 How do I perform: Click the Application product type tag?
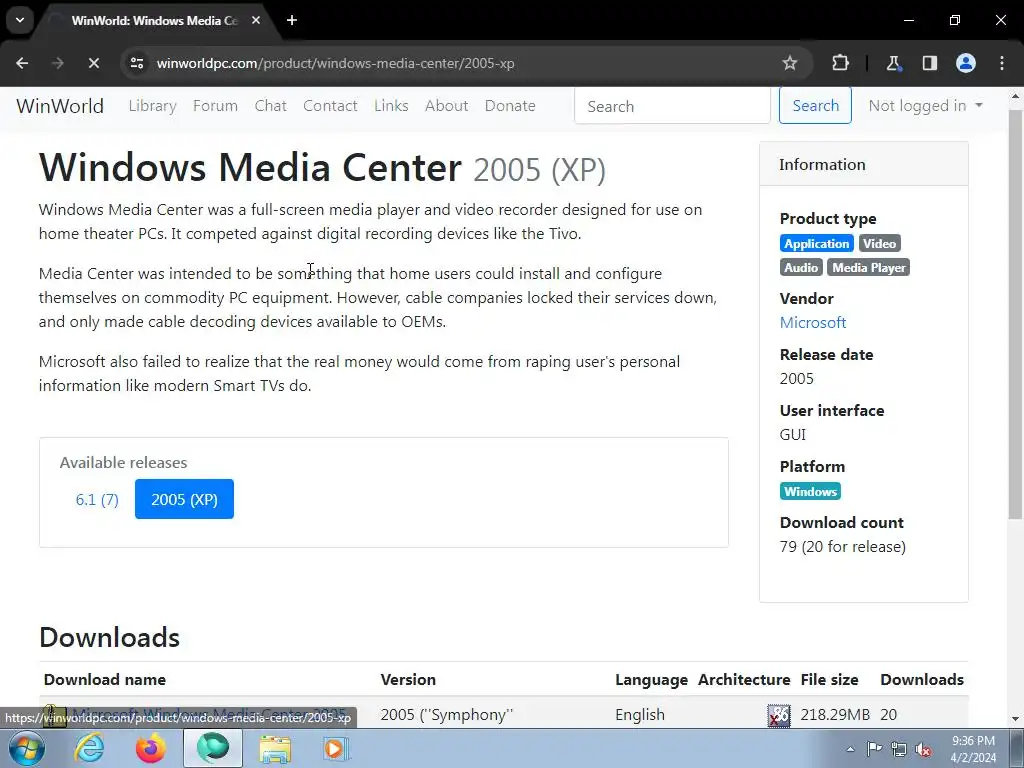(x=816, y=244)
